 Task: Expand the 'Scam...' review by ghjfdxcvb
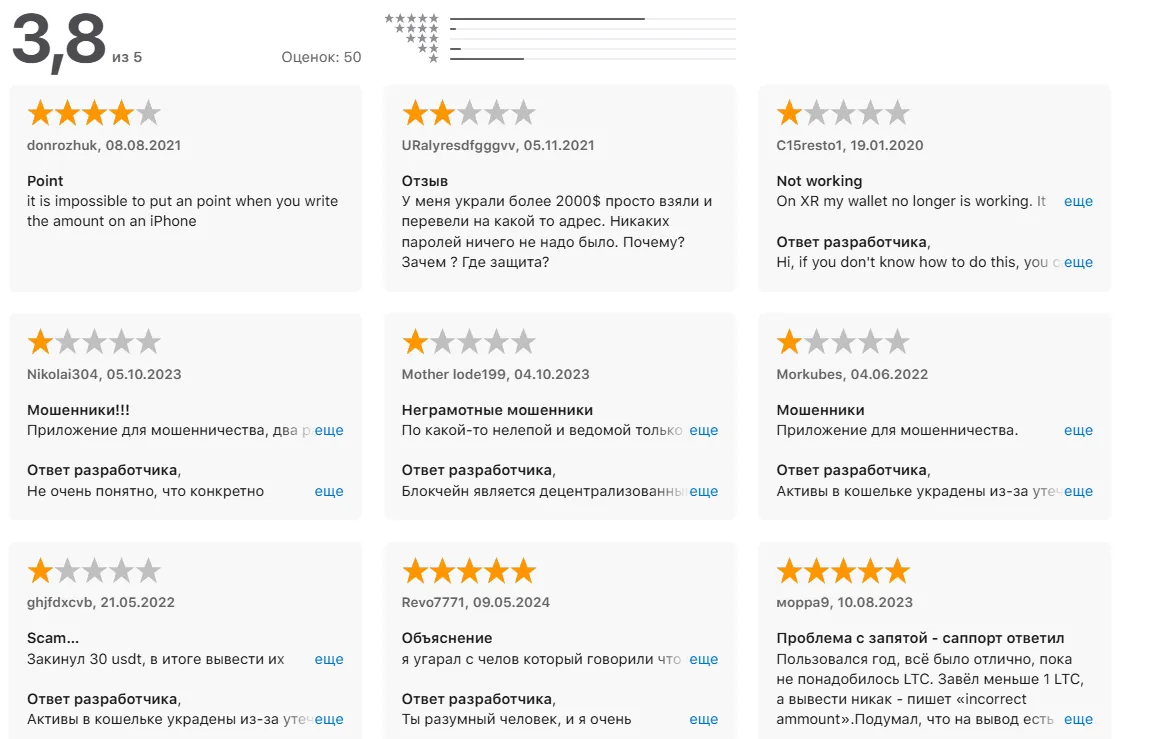[x=329, y=659]
